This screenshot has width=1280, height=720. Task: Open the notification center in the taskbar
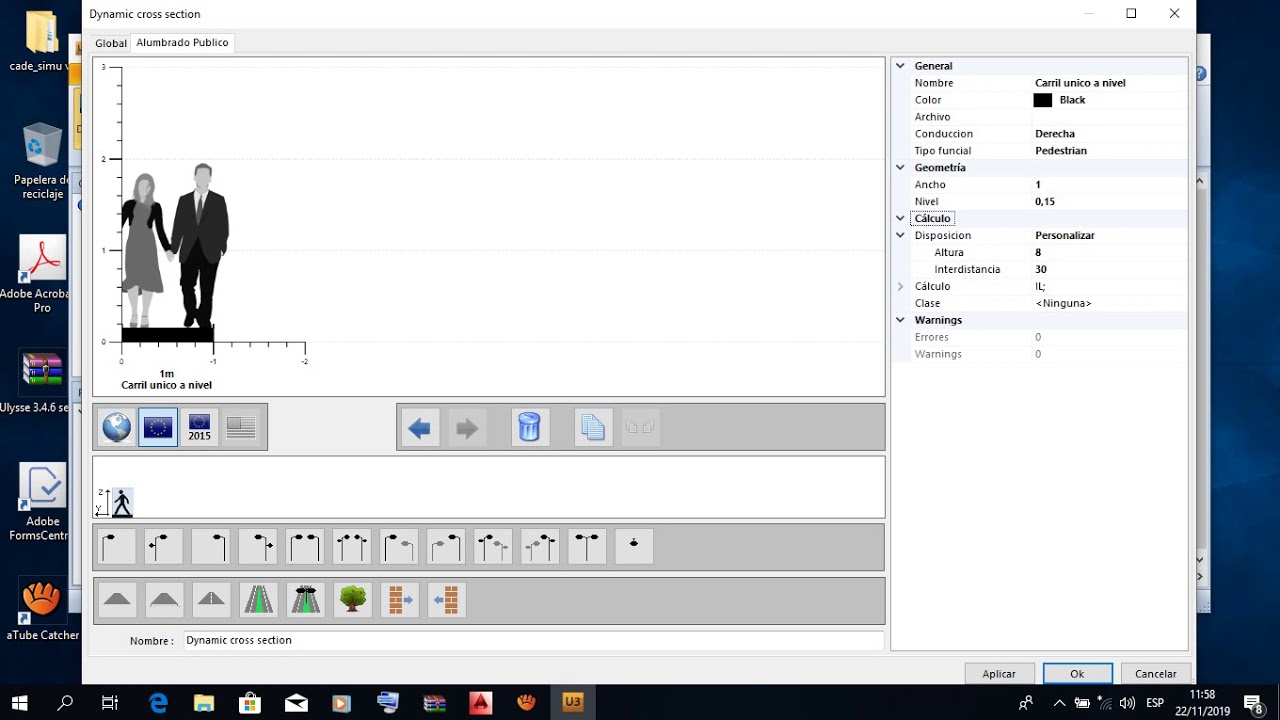tap(1254, 703)
